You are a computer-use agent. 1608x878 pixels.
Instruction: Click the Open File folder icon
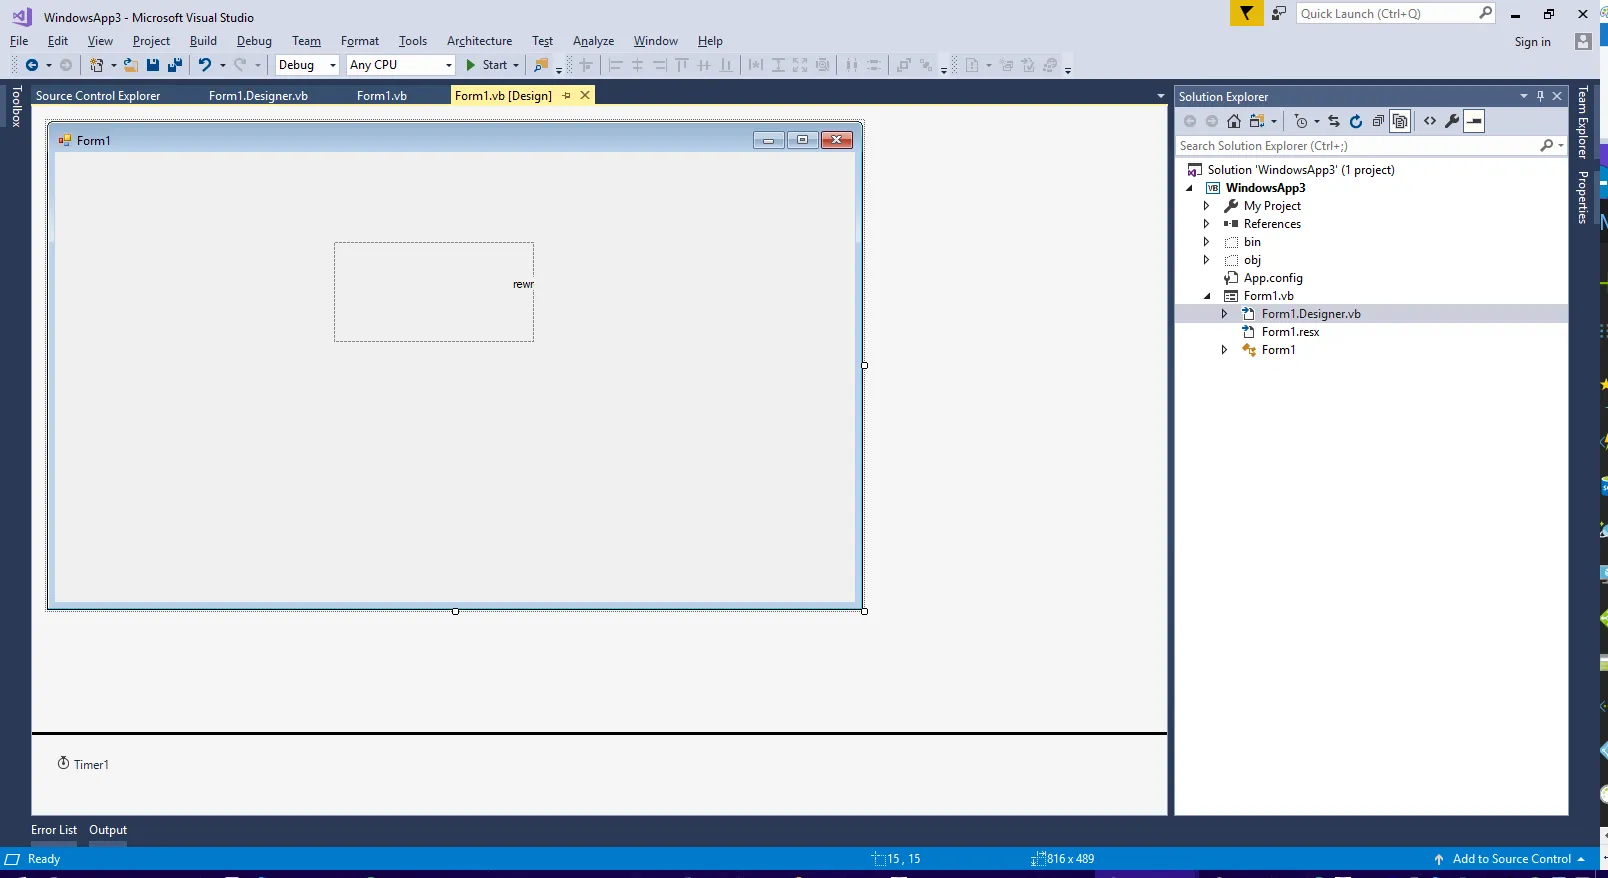pos(130,65)
